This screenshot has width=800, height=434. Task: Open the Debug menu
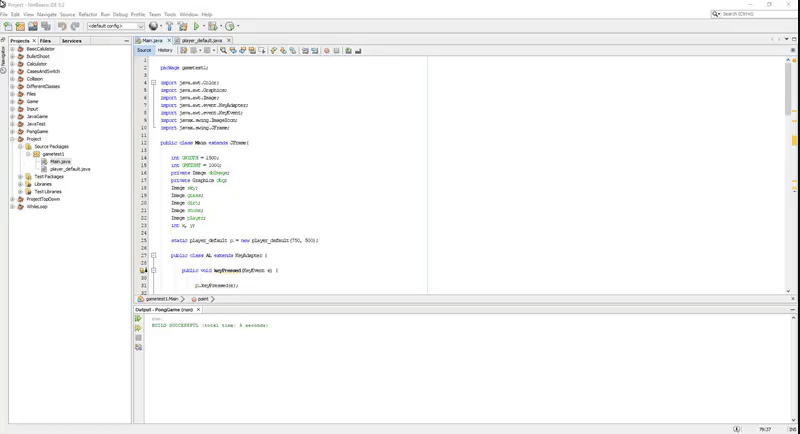120,14
